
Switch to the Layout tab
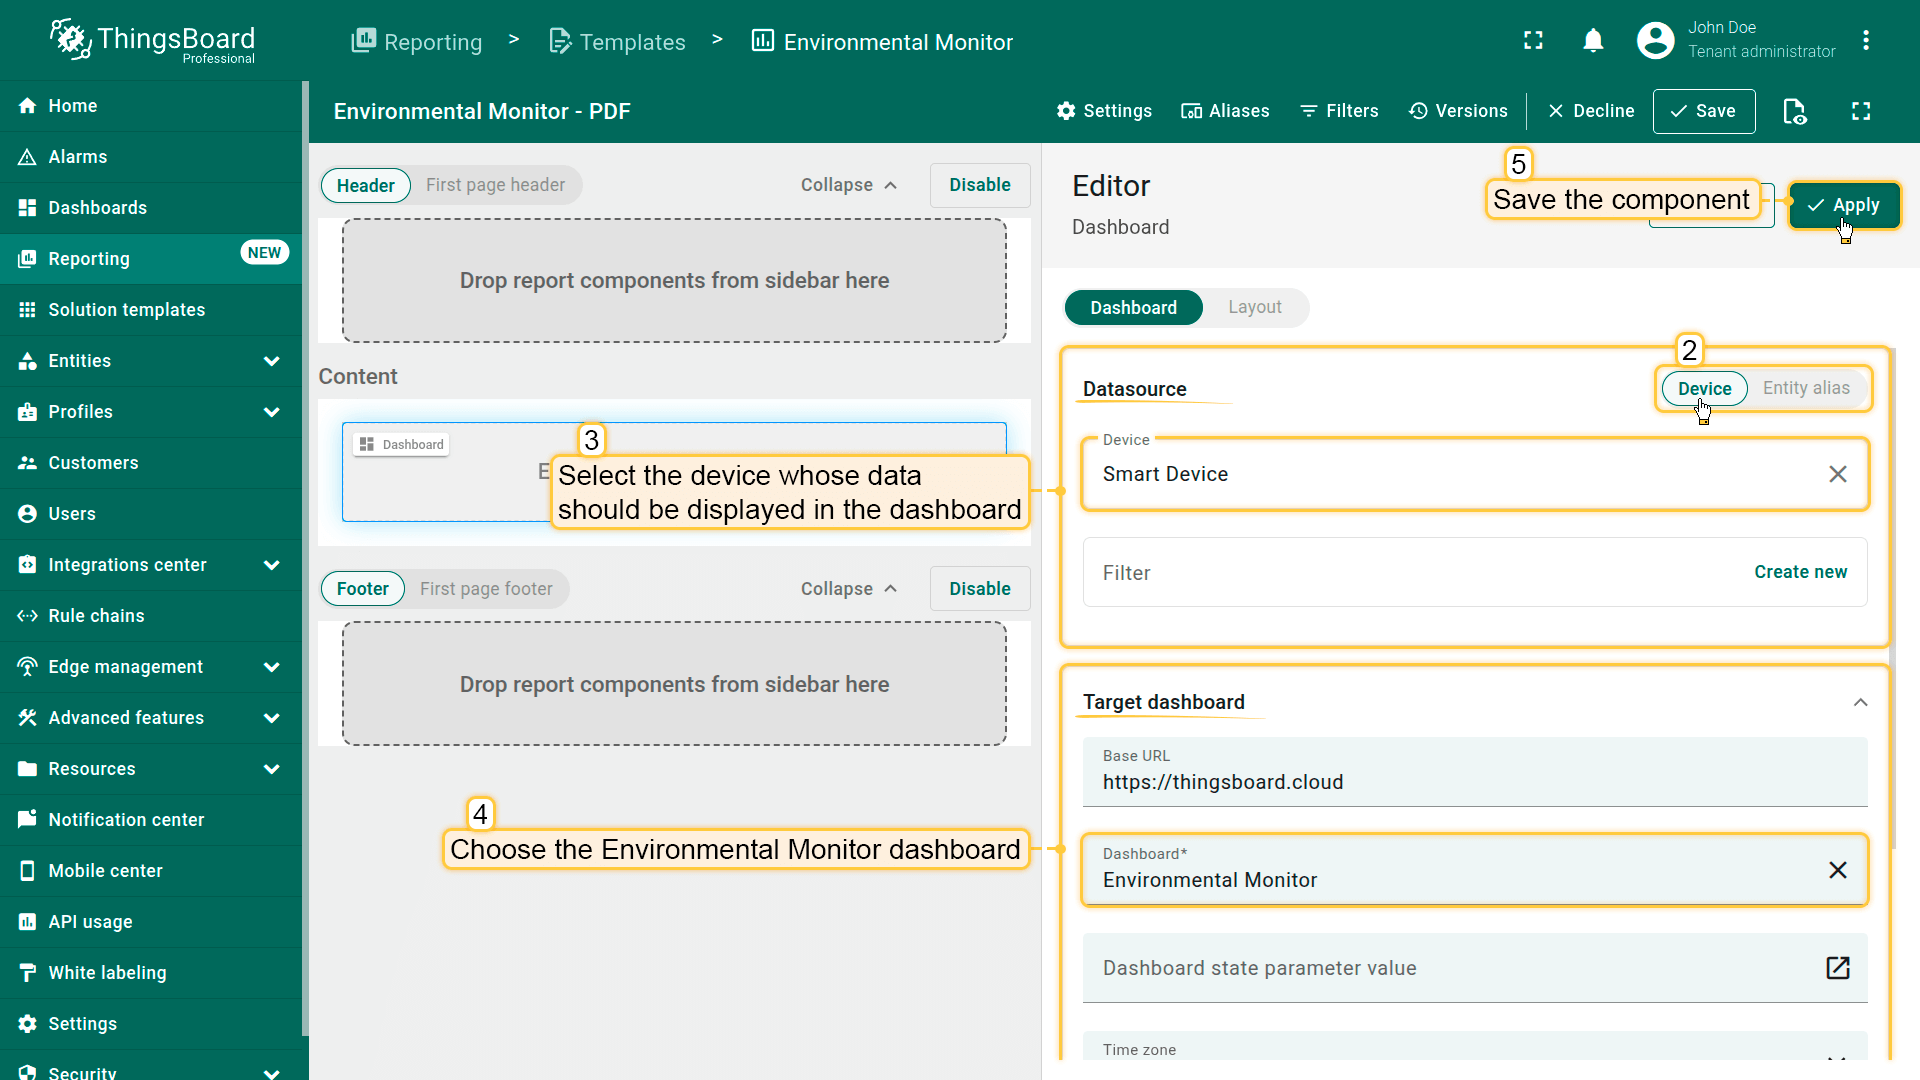[1254, 307]
